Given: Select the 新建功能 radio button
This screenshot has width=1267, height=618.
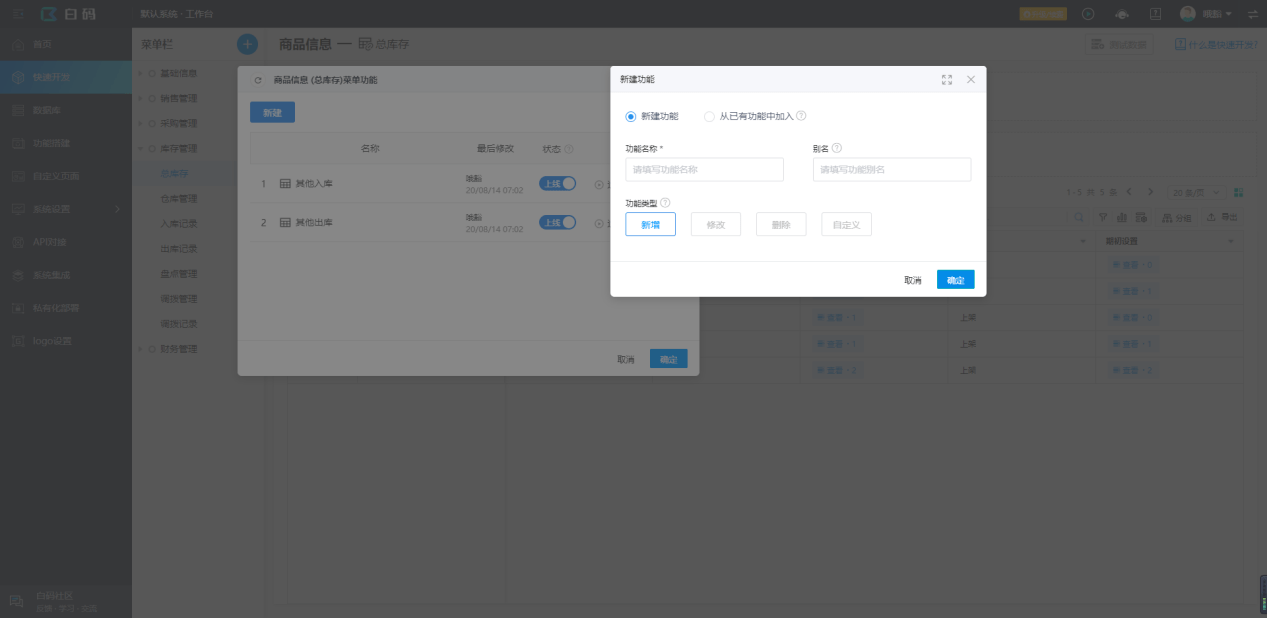Looking at the screenshot, I should [x=631, y=116].
